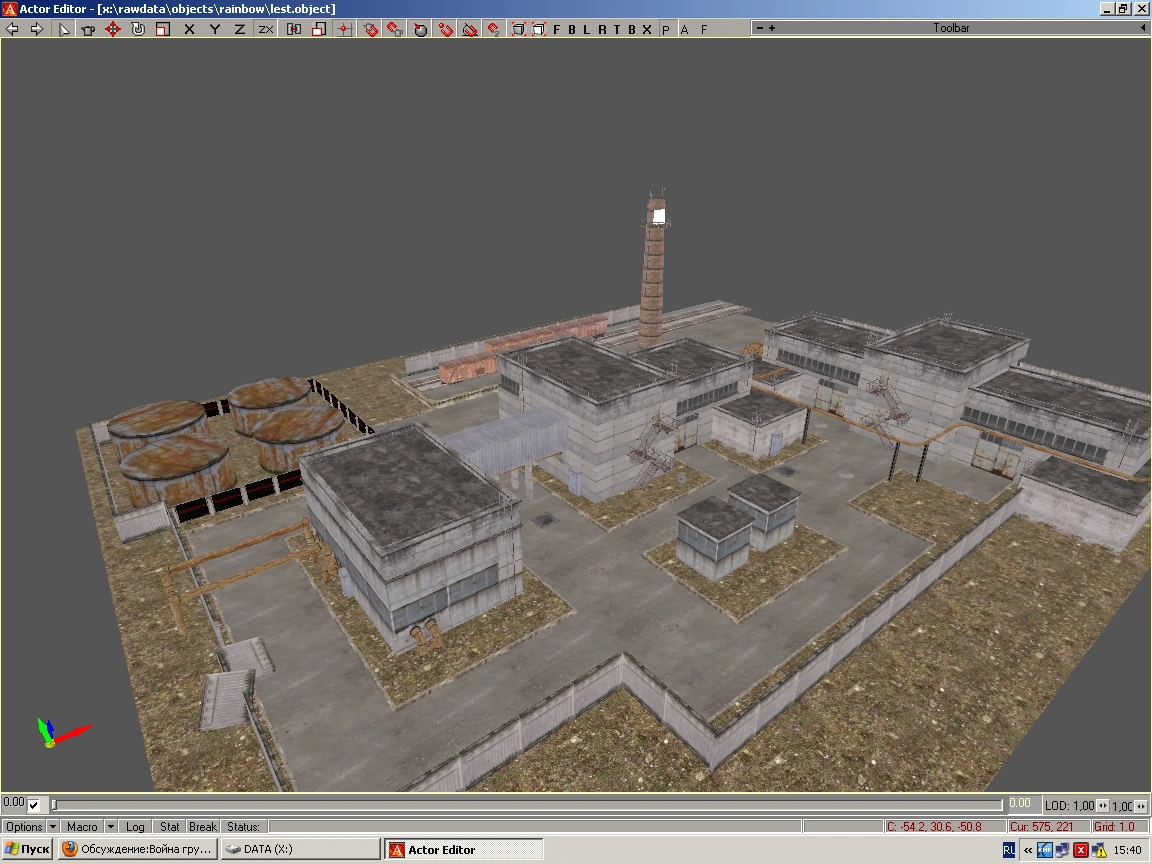Switch to Top view with T
Image resolution: width=1152 pixels, height=864 pixels.
[616, 29]
